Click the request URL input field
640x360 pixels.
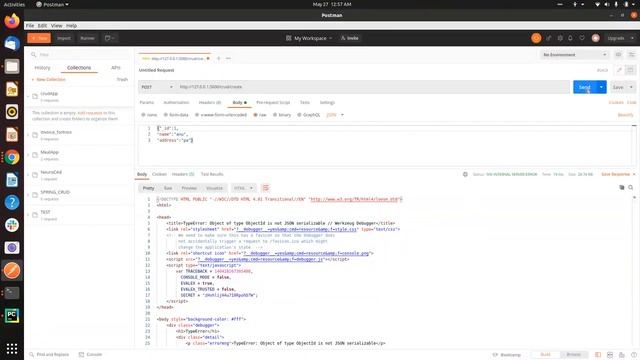coord(373,87)
